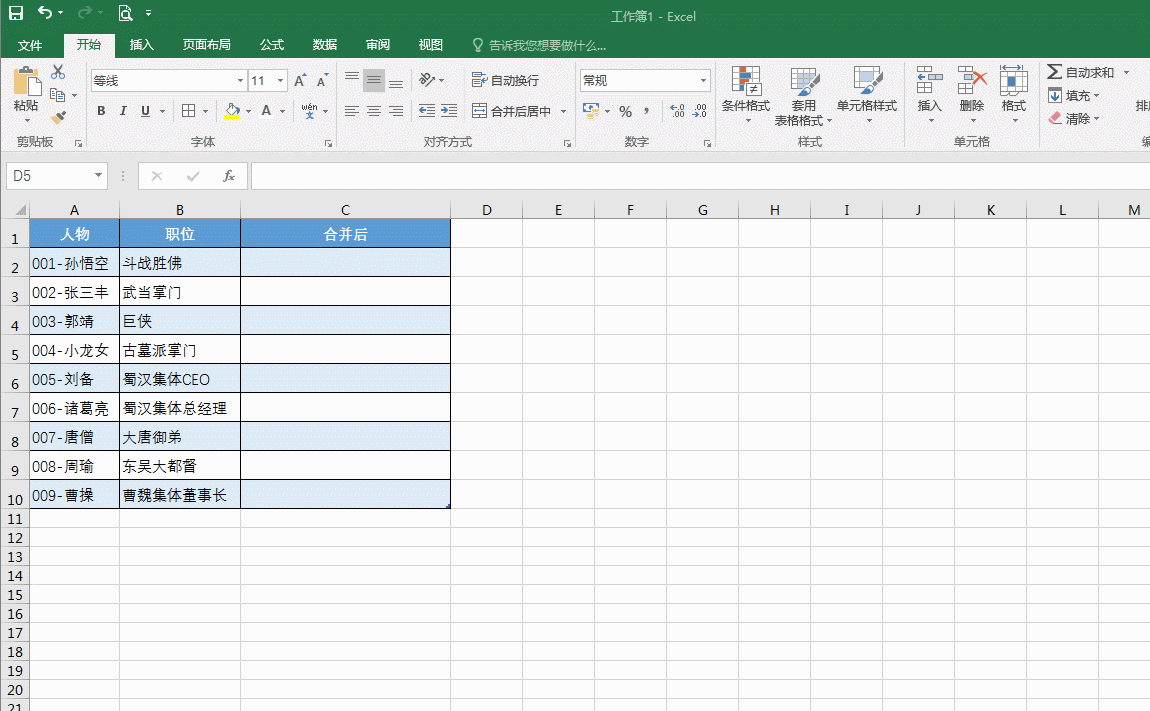Click the 自动求和 AutoSum button
This screenshot has width=1150, height=711.
[x=1081, y=72]
